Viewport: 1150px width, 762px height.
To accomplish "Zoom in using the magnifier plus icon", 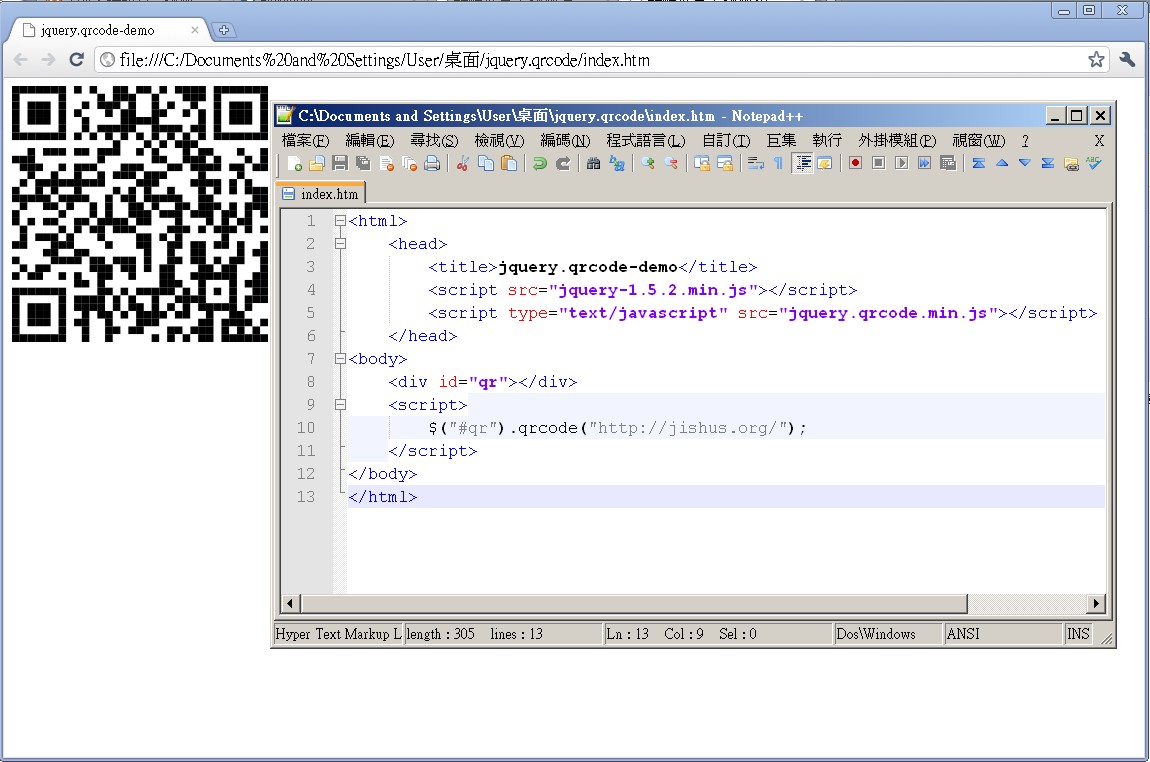I will point(648,164).
